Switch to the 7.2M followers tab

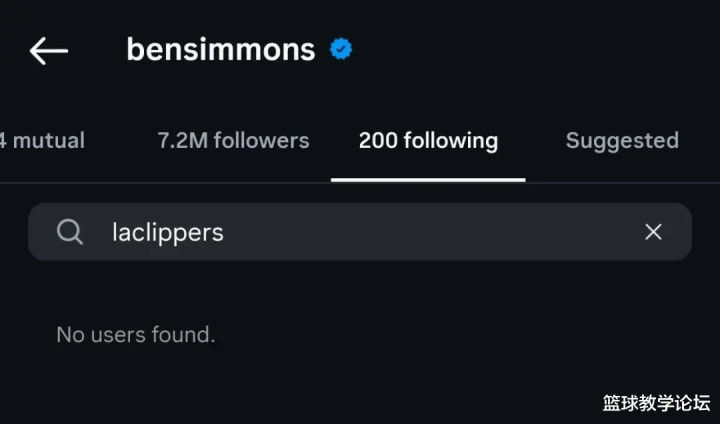[x=233, y=141]
